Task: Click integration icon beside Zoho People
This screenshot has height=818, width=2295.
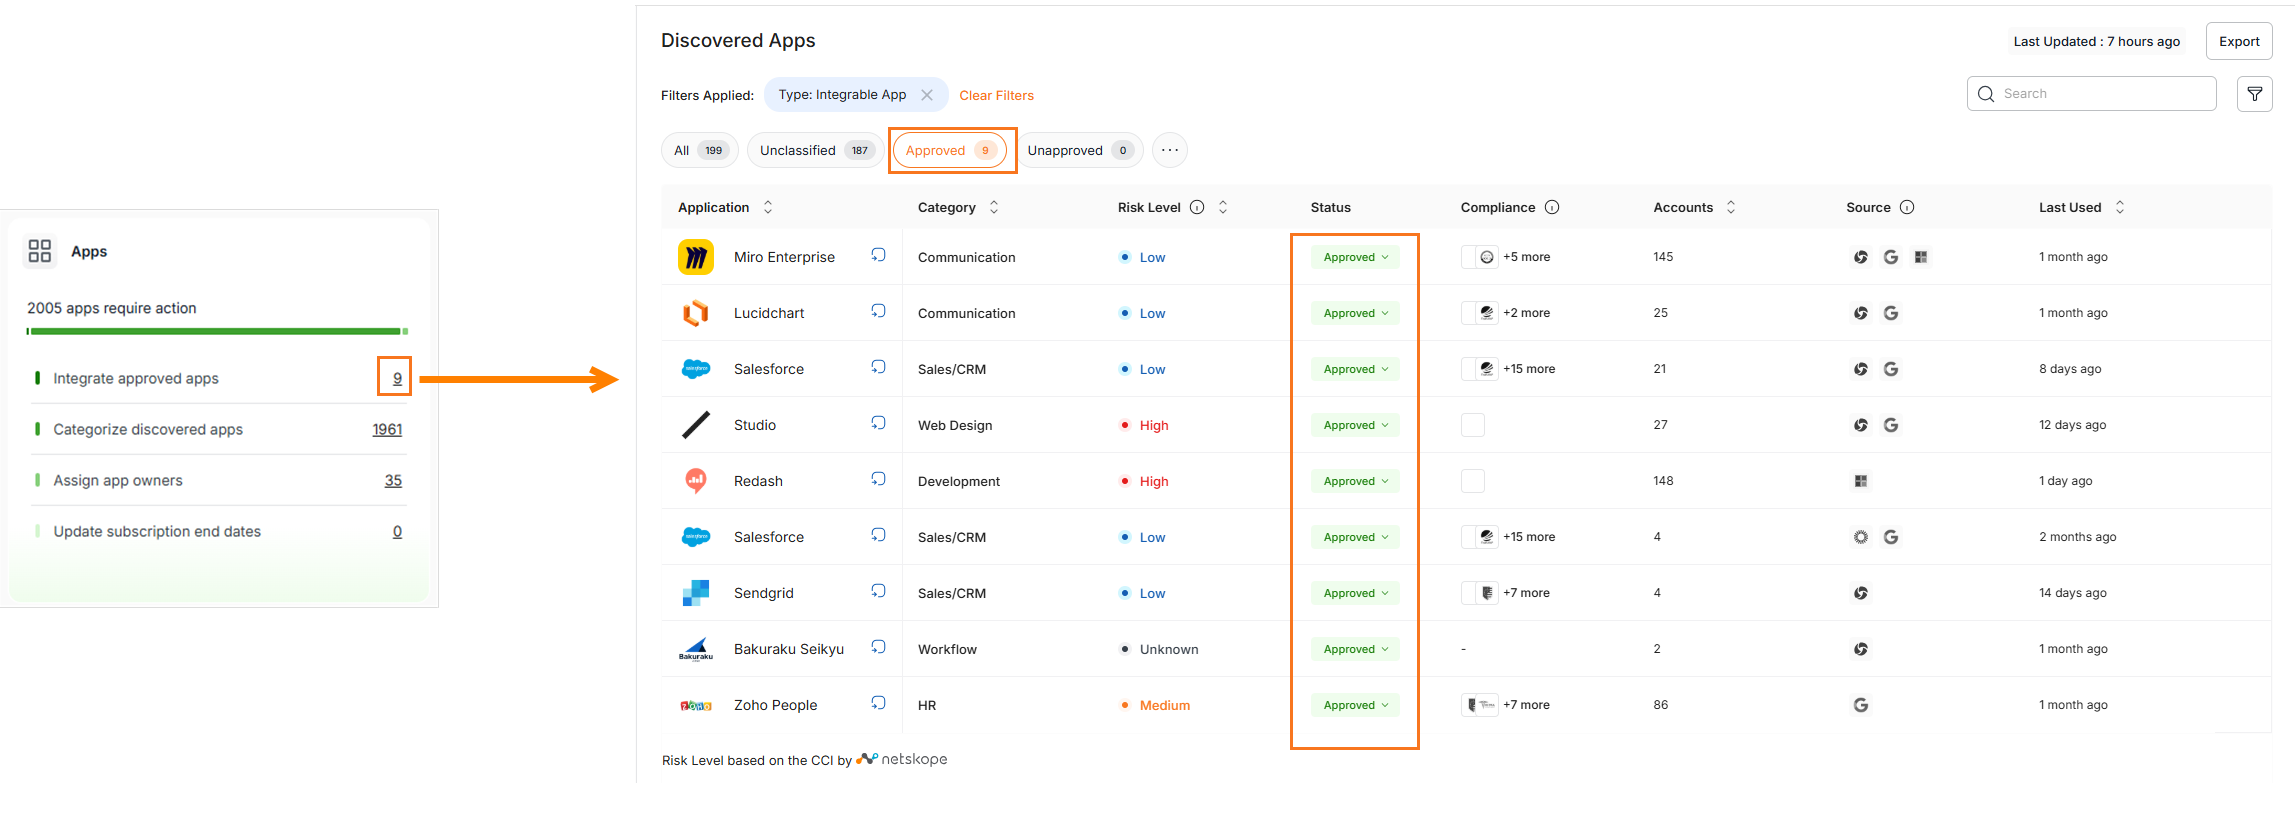Action: click(878, 703)
